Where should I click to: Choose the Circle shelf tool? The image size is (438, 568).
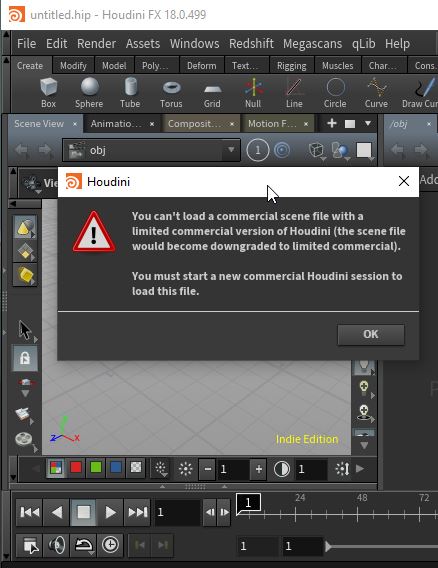point(335,93)
